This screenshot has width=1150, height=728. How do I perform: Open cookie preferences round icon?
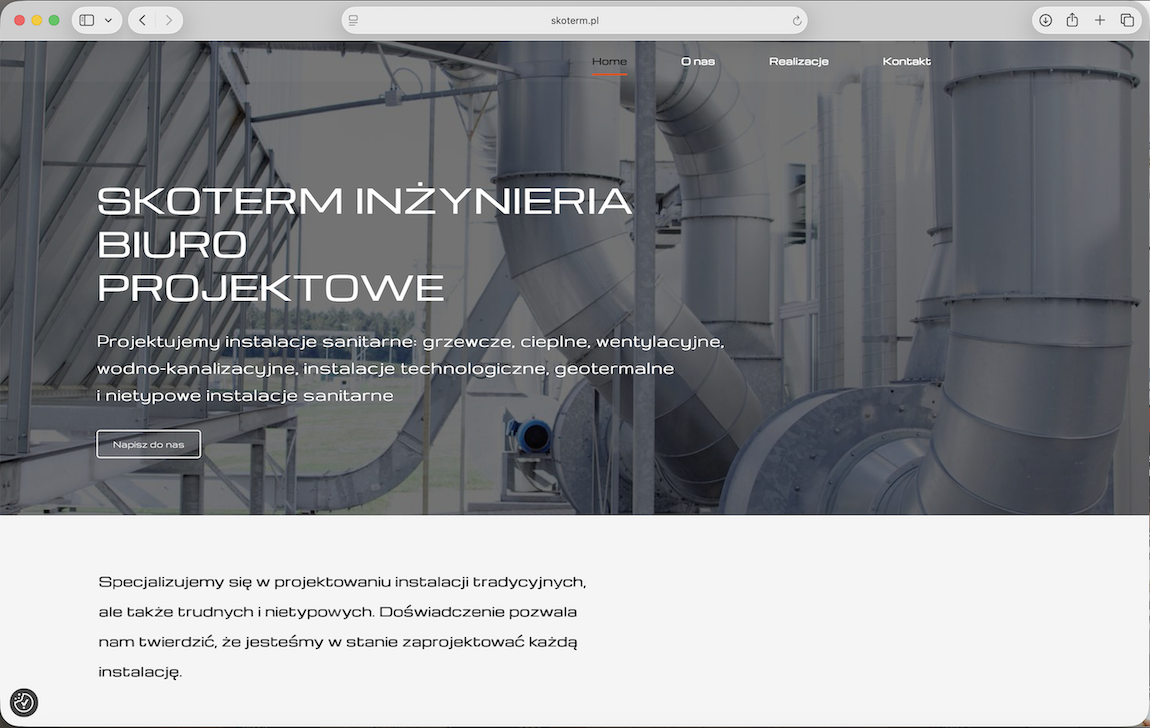pos(24,703)
